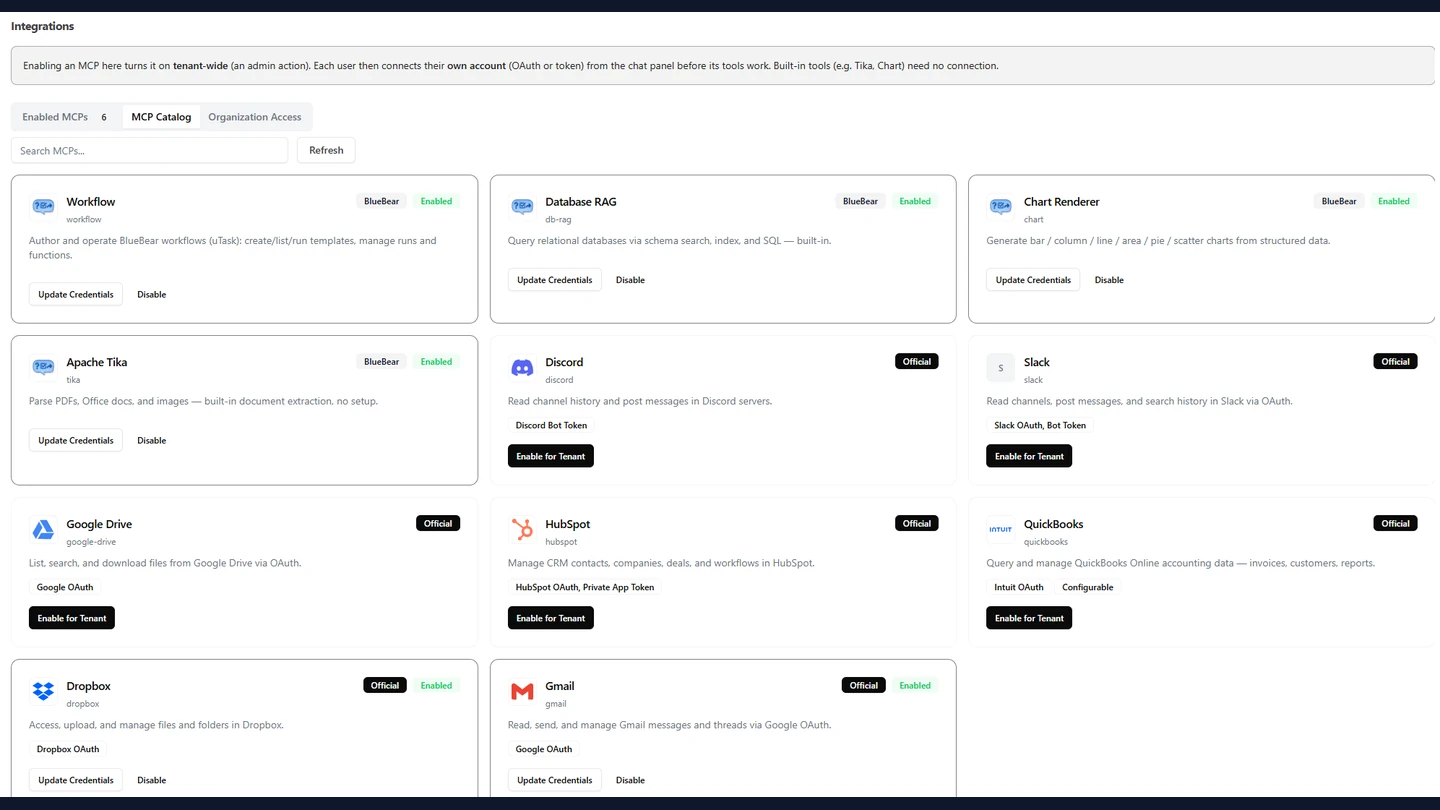Click Google OAuth tag on Google Drive
The height and width of the screenshot is (810, 1440).
pos(65,587)
